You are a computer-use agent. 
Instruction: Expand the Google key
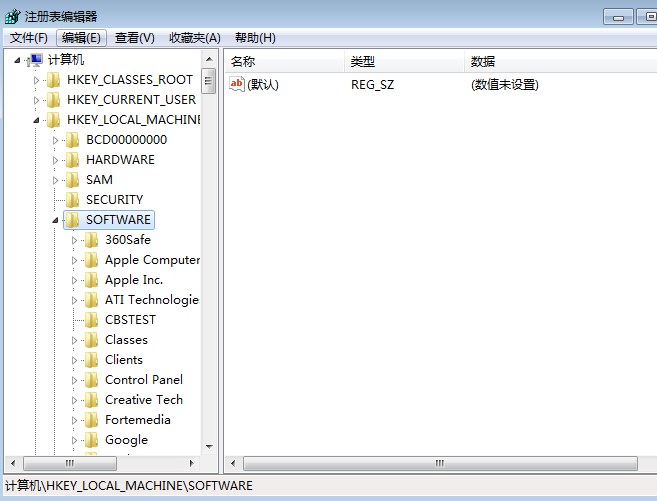pos(75,440)
